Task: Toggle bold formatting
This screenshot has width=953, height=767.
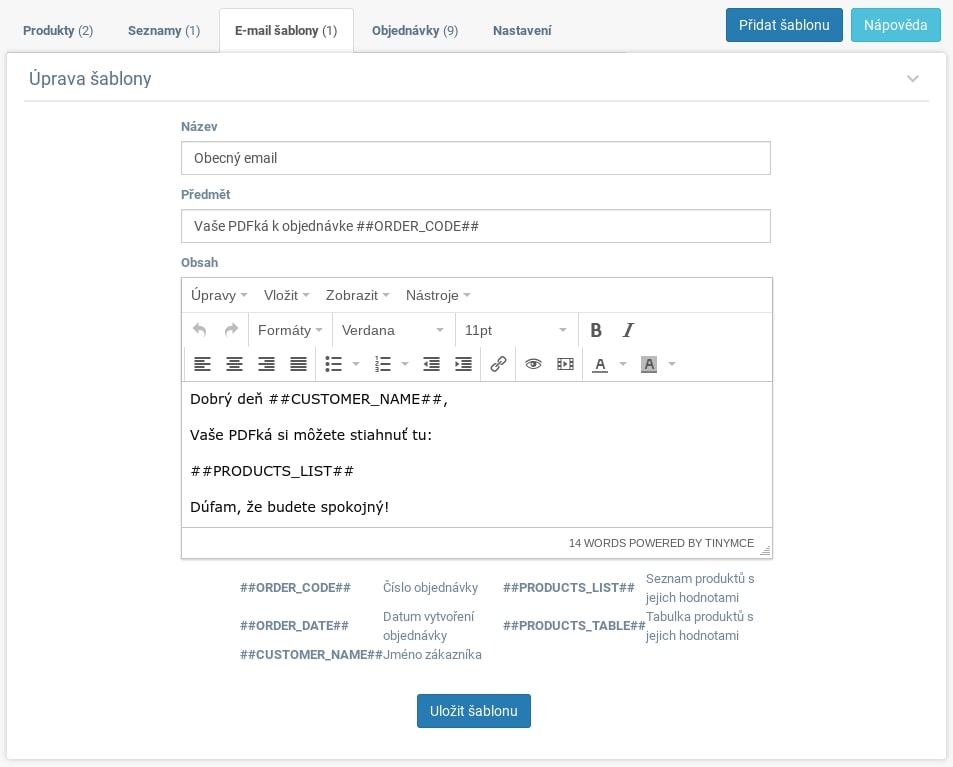Action: pyautogui.click(x=596, y=330)
